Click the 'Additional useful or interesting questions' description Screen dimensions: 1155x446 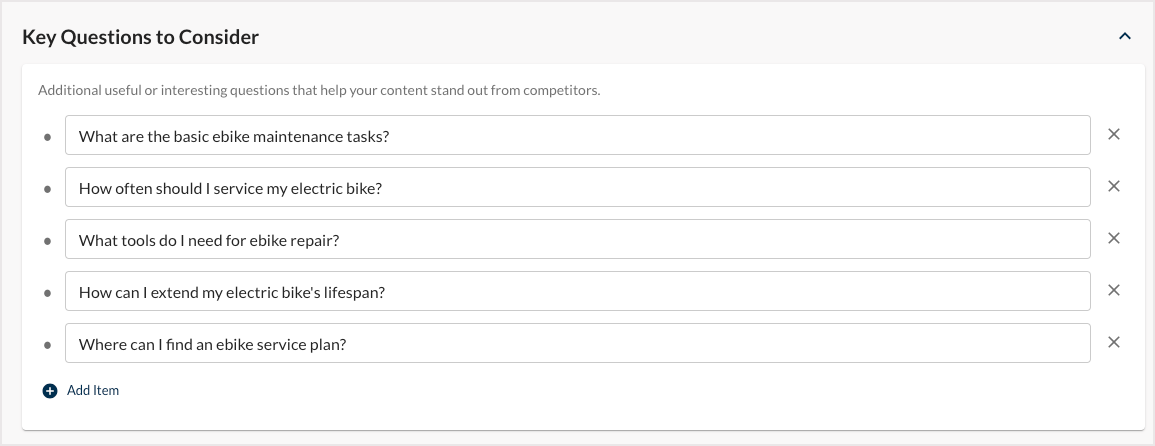click(318, 90)
